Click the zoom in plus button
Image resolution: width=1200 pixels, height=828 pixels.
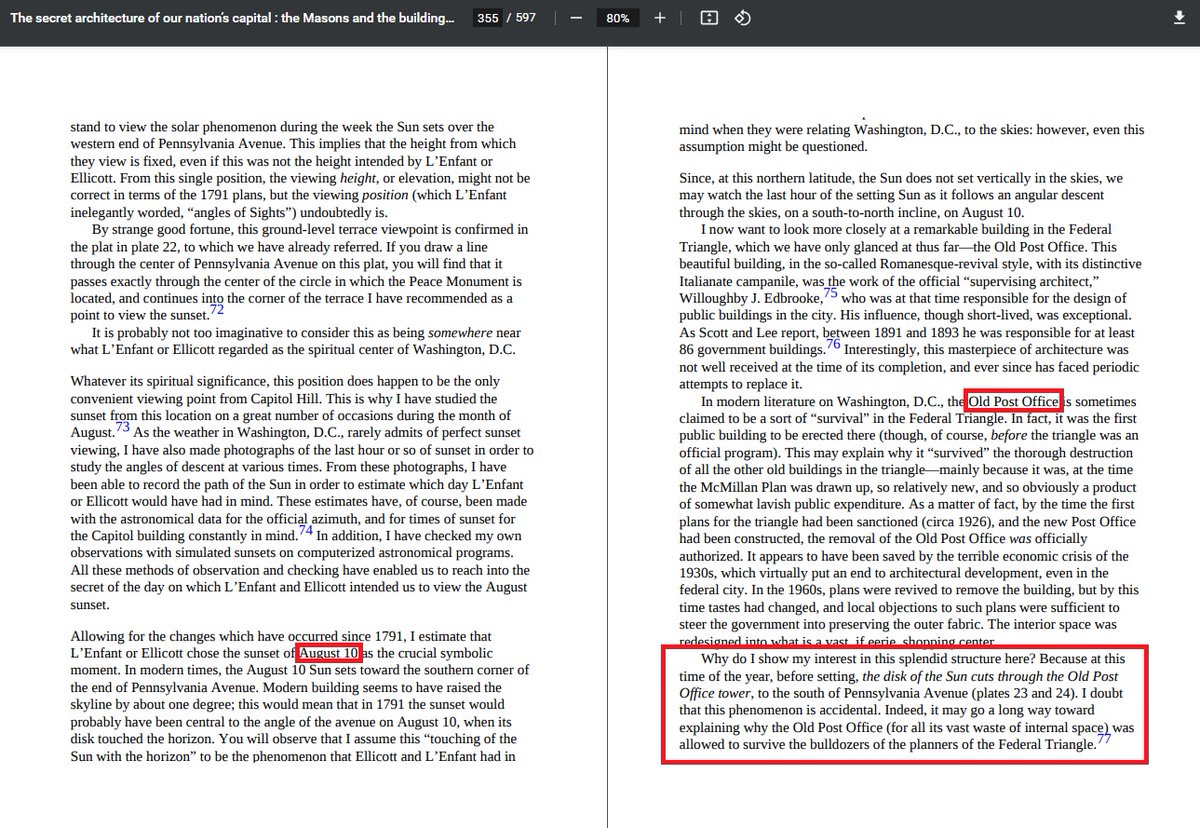pos(660,18)
